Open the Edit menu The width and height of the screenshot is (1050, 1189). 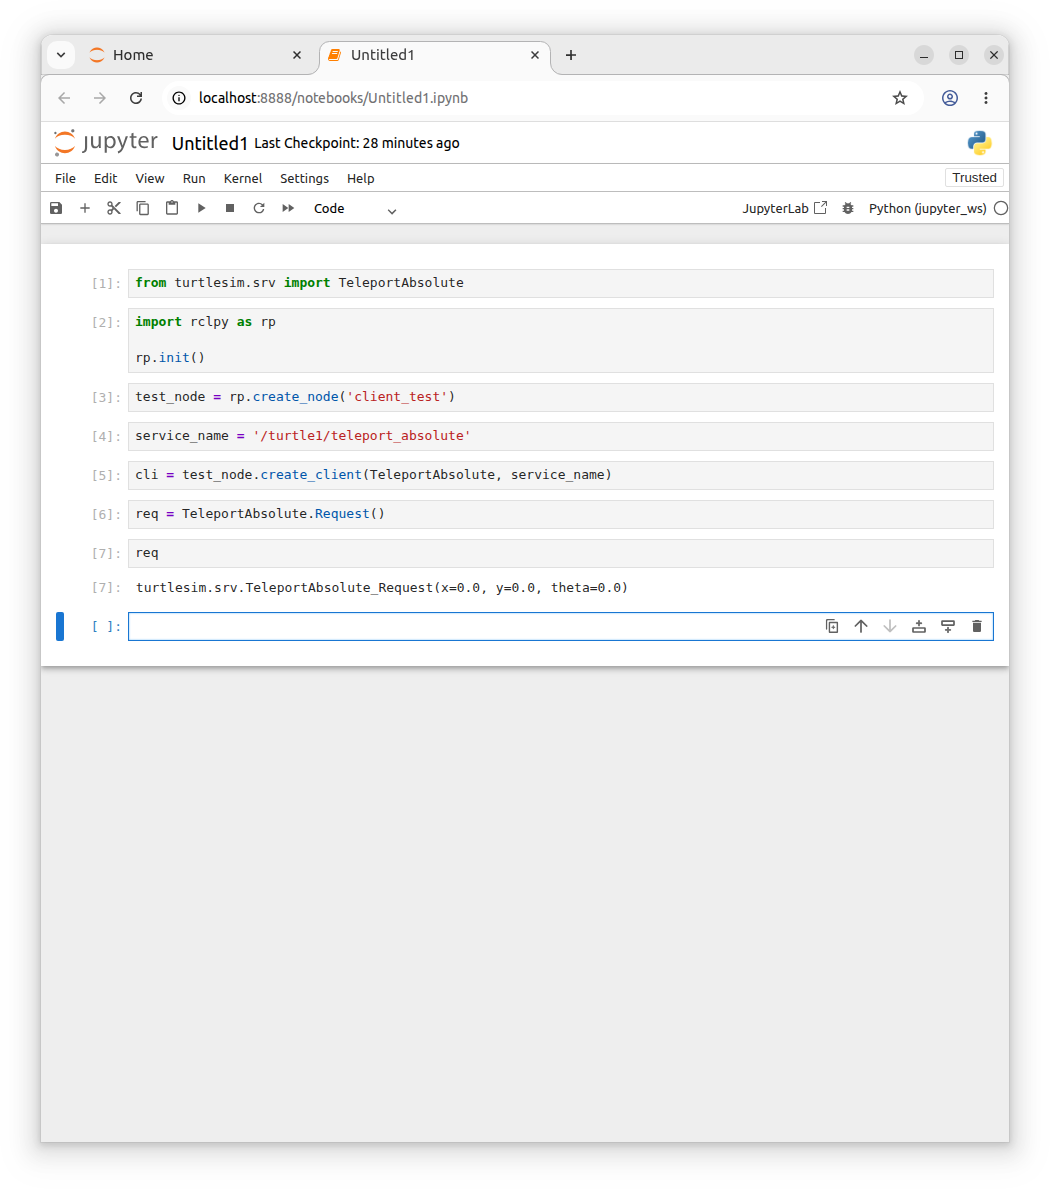pos(105,178)
